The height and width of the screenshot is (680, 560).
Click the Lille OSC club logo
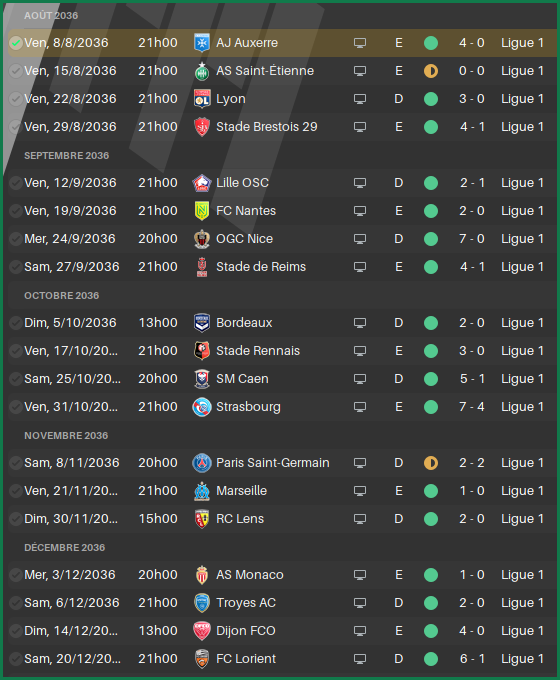click(x=202, y=183)
